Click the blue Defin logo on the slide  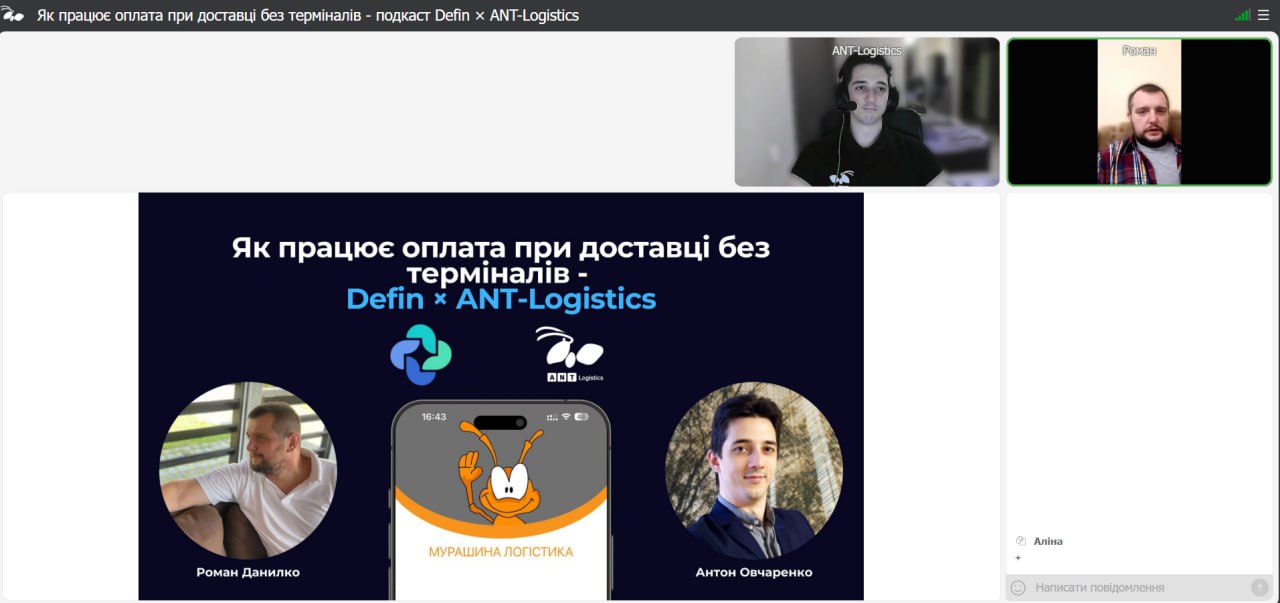pos(420,355)
